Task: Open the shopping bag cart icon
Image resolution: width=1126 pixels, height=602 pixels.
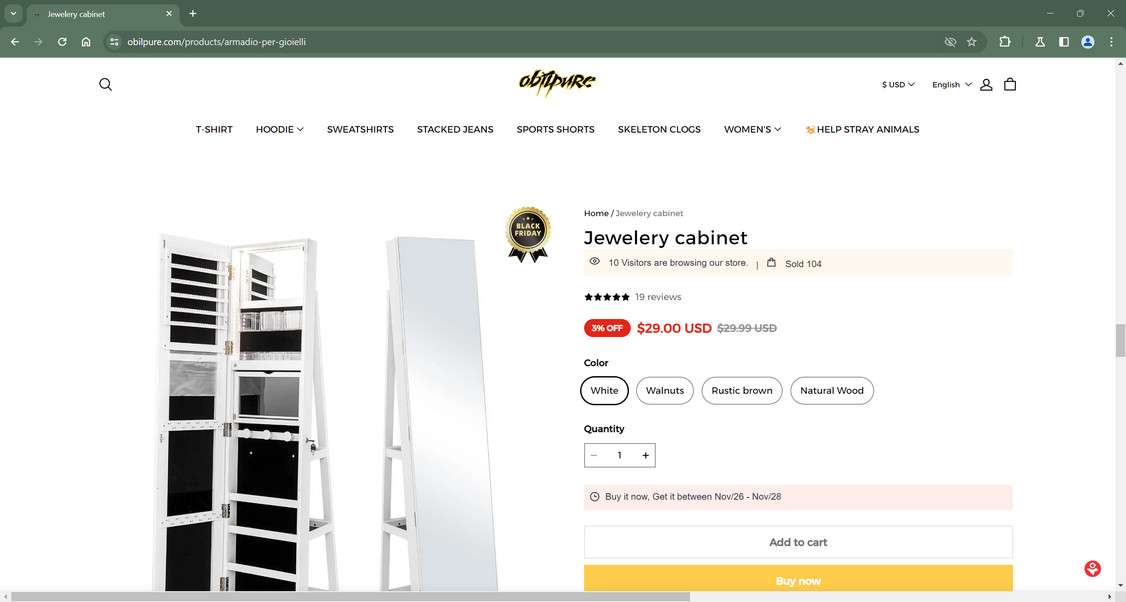Action: [1010, 84]
